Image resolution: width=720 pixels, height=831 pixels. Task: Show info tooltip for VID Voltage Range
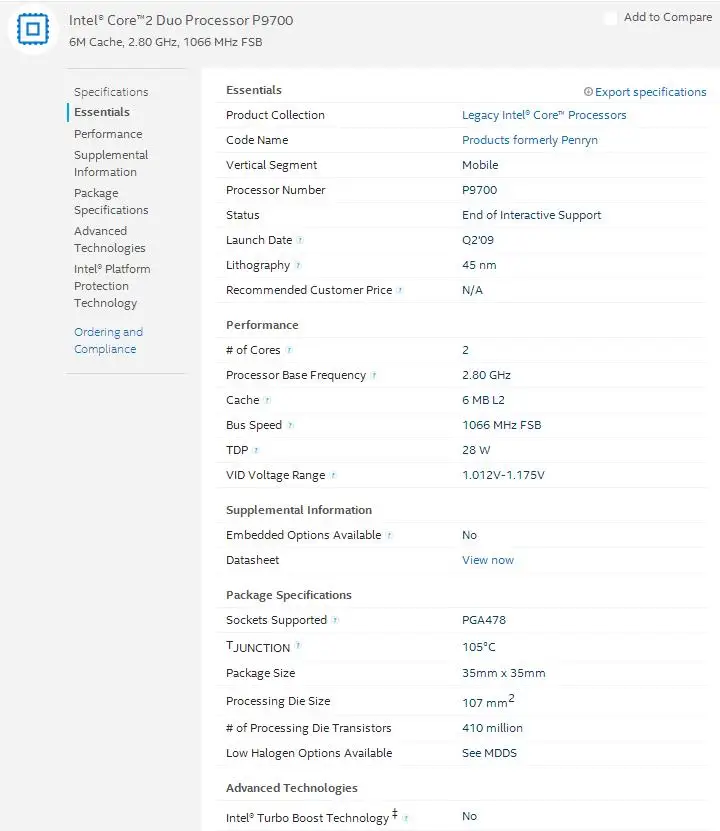pos(333,475)
